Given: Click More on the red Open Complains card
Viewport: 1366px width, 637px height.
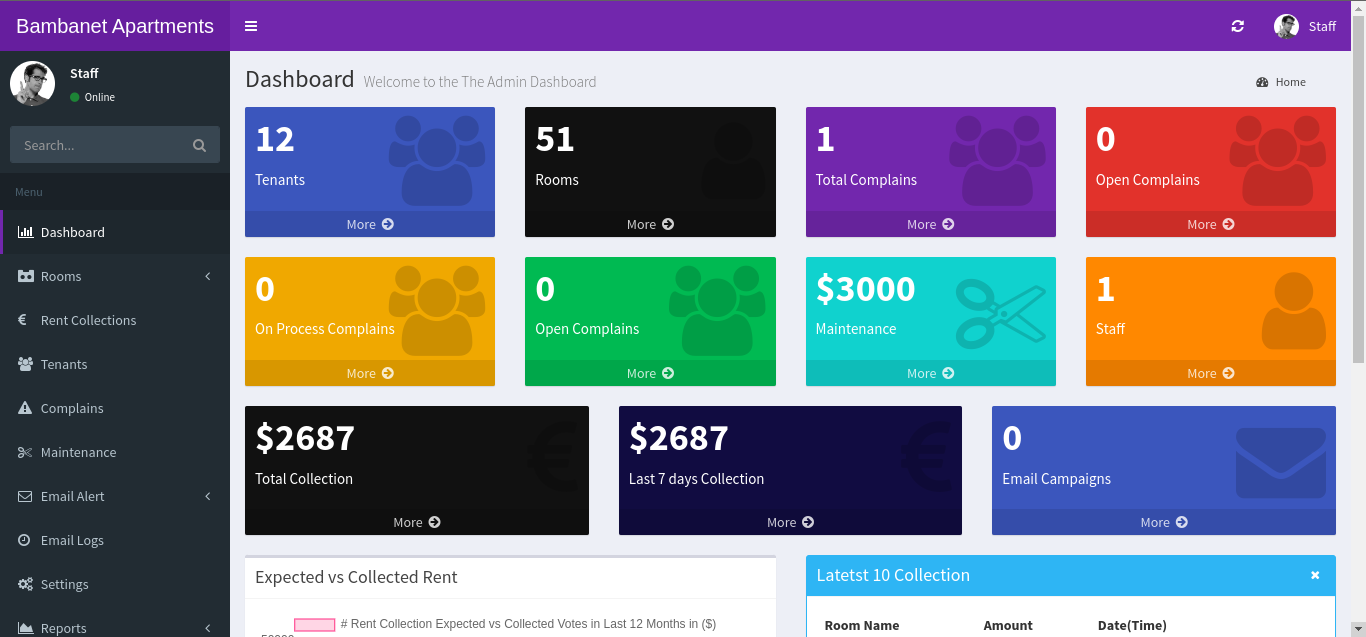Looking at the screenshot, I should pyautogui.click(x=1210, y=224).
